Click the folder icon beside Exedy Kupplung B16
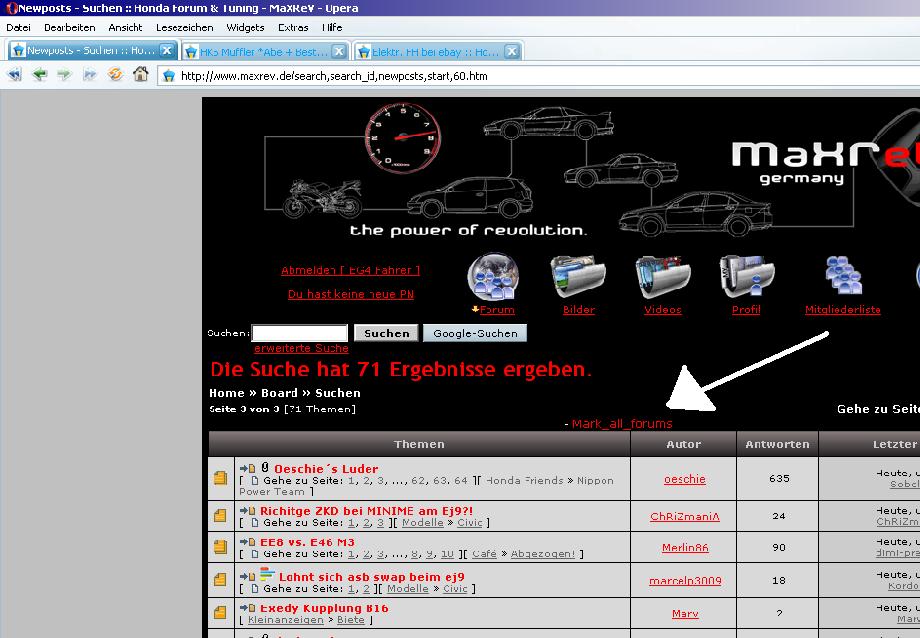The width and height of the screenshot is (920, 638). coord(221,613)
